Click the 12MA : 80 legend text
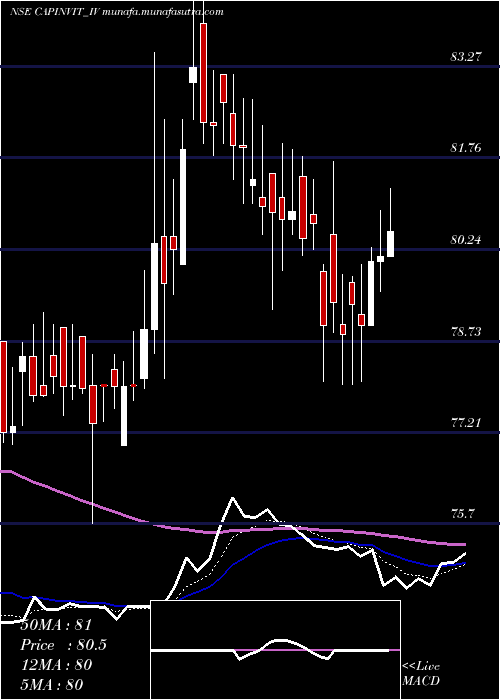This screenshot has width=500, height=700. (x=56, y=665)
